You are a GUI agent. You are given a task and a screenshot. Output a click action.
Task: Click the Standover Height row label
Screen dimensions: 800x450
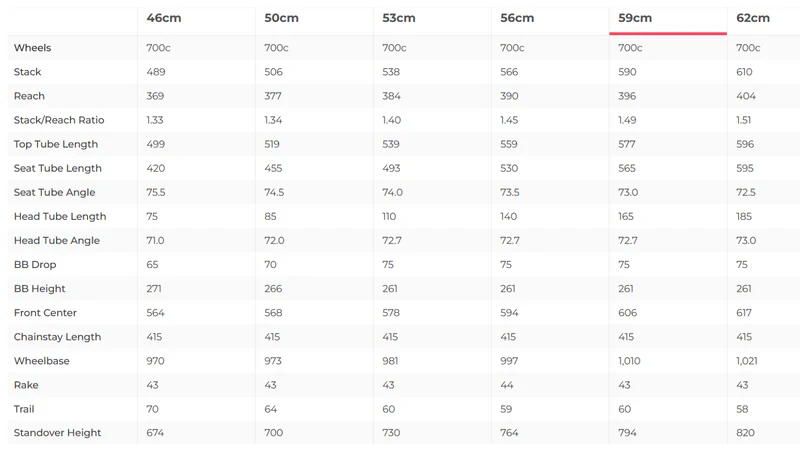tap(58, 433)
